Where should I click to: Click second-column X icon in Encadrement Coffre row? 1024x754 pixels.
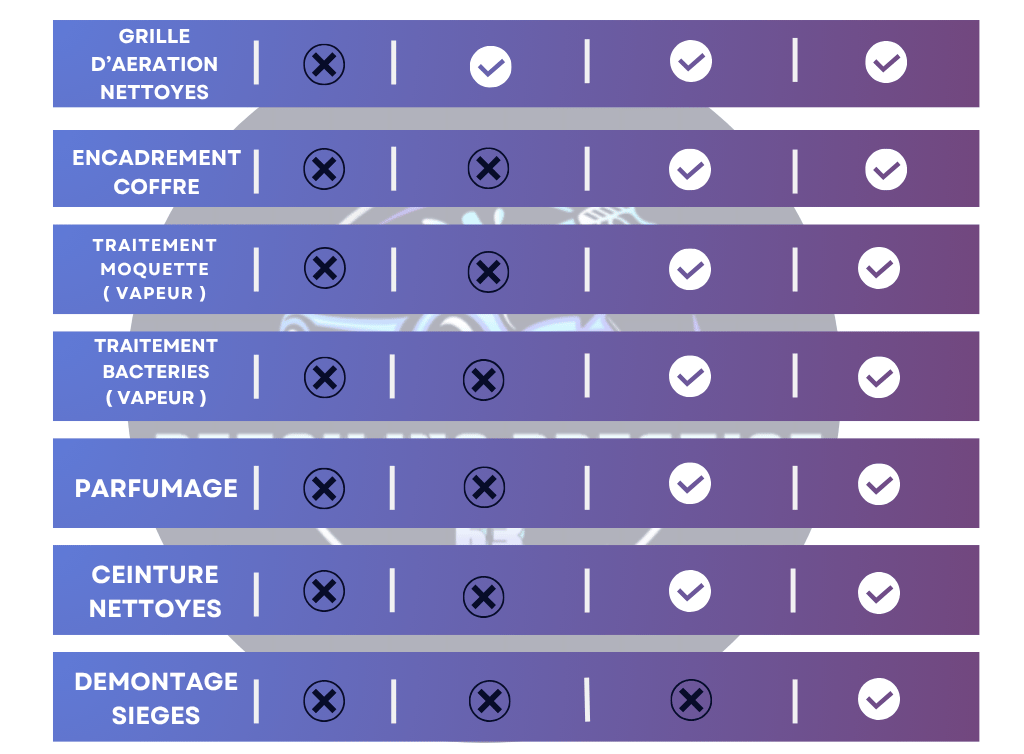click(488, 168)
